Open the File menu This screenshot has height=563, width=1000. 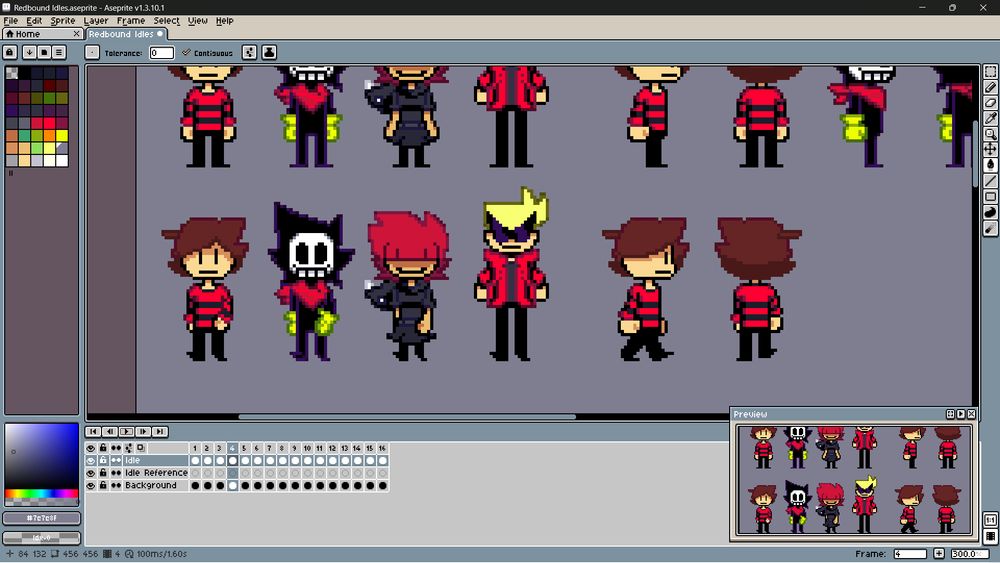coord(11,20)
